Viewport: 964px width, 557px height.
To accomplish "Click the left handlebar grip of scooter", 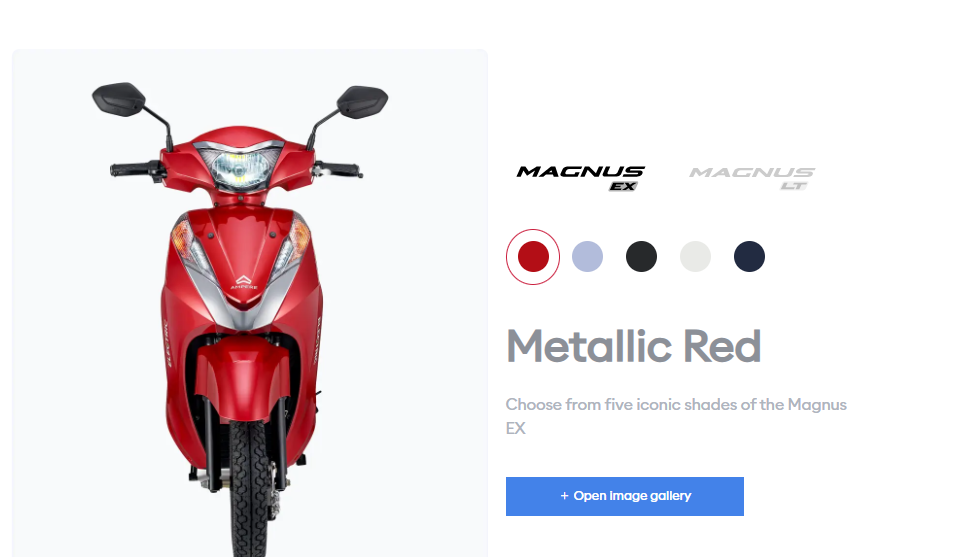I will point(130,169).
